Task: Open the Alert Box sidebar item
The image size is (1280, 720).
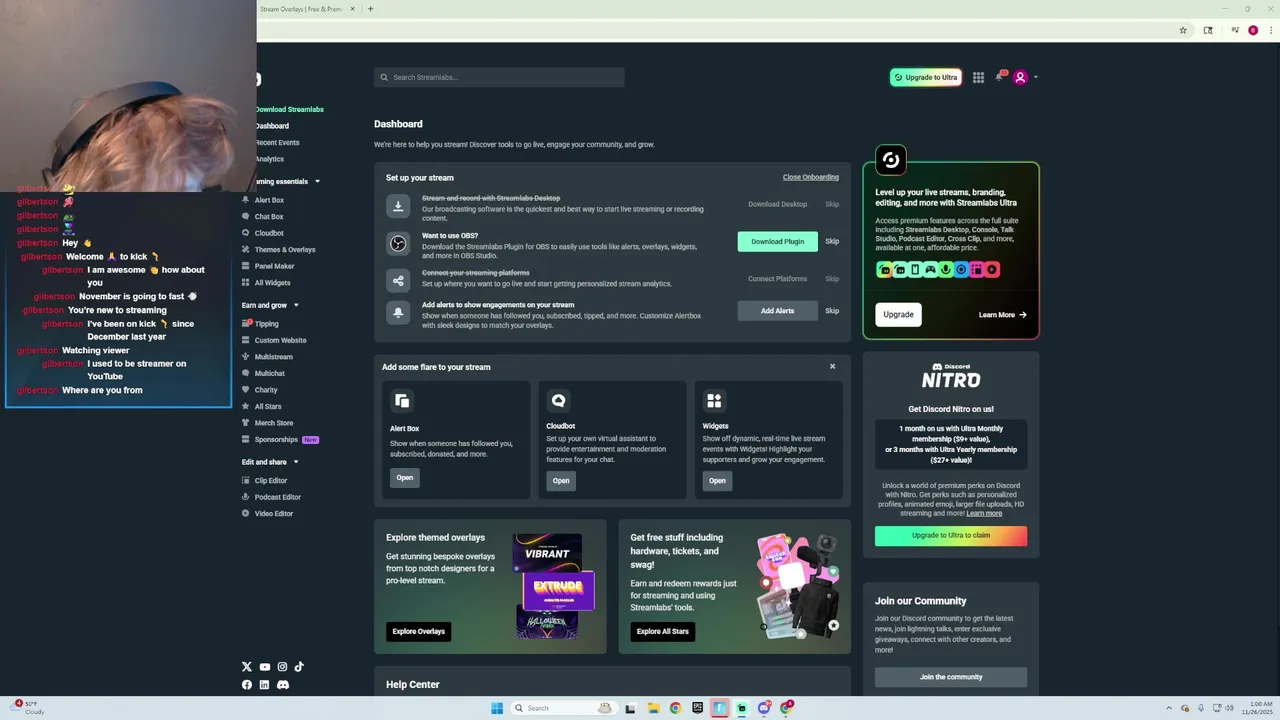Action: point(269,200)
